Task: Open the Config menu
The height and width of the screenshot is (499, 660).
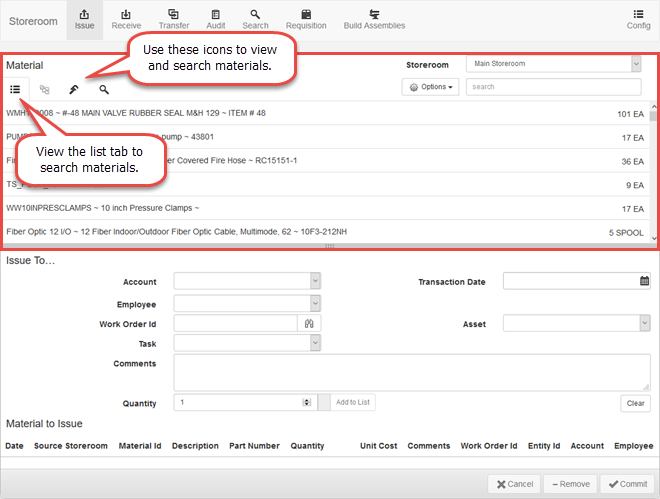Action: click(638, 19)
